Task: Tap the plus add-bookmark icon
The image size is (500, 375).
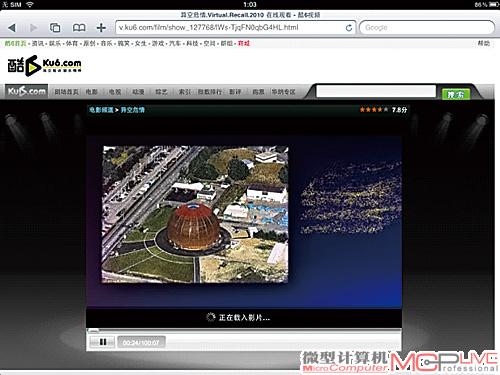Action: [x=101, y=28]
